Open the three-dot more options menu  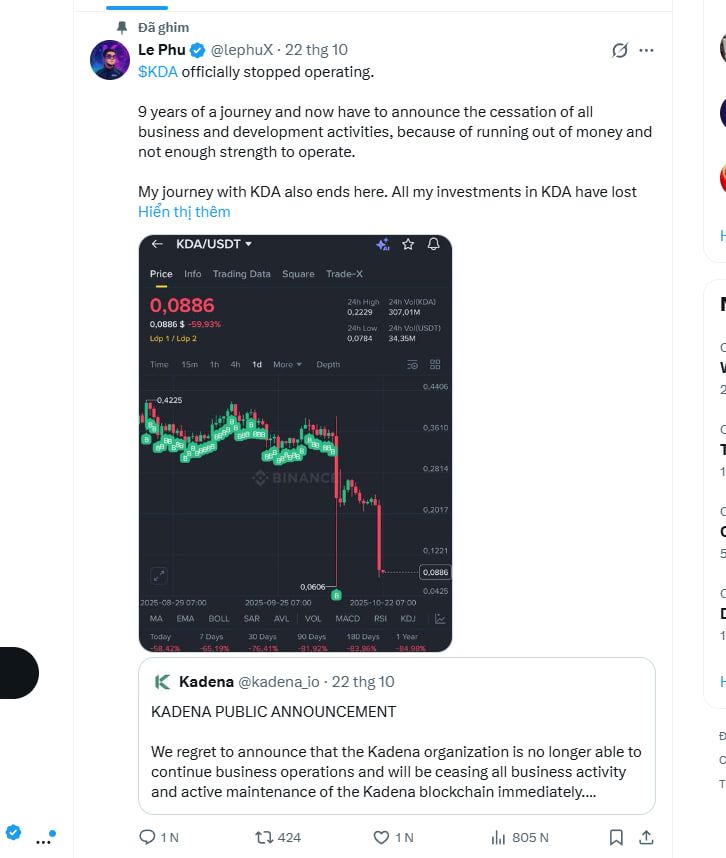point(646,50)
